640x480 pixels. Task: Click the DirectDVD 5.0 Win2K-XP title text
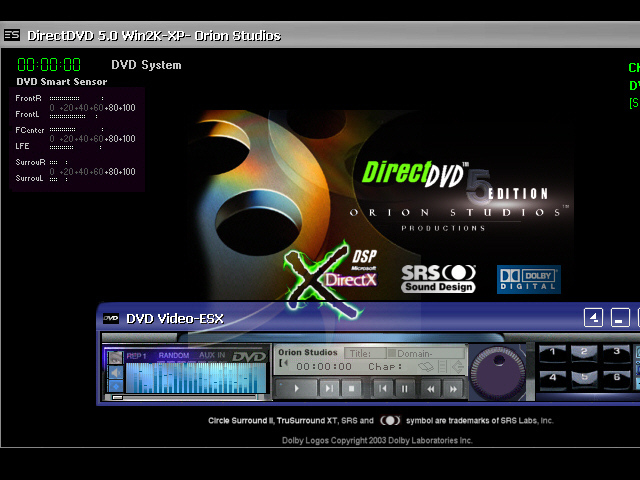point(154,36)
